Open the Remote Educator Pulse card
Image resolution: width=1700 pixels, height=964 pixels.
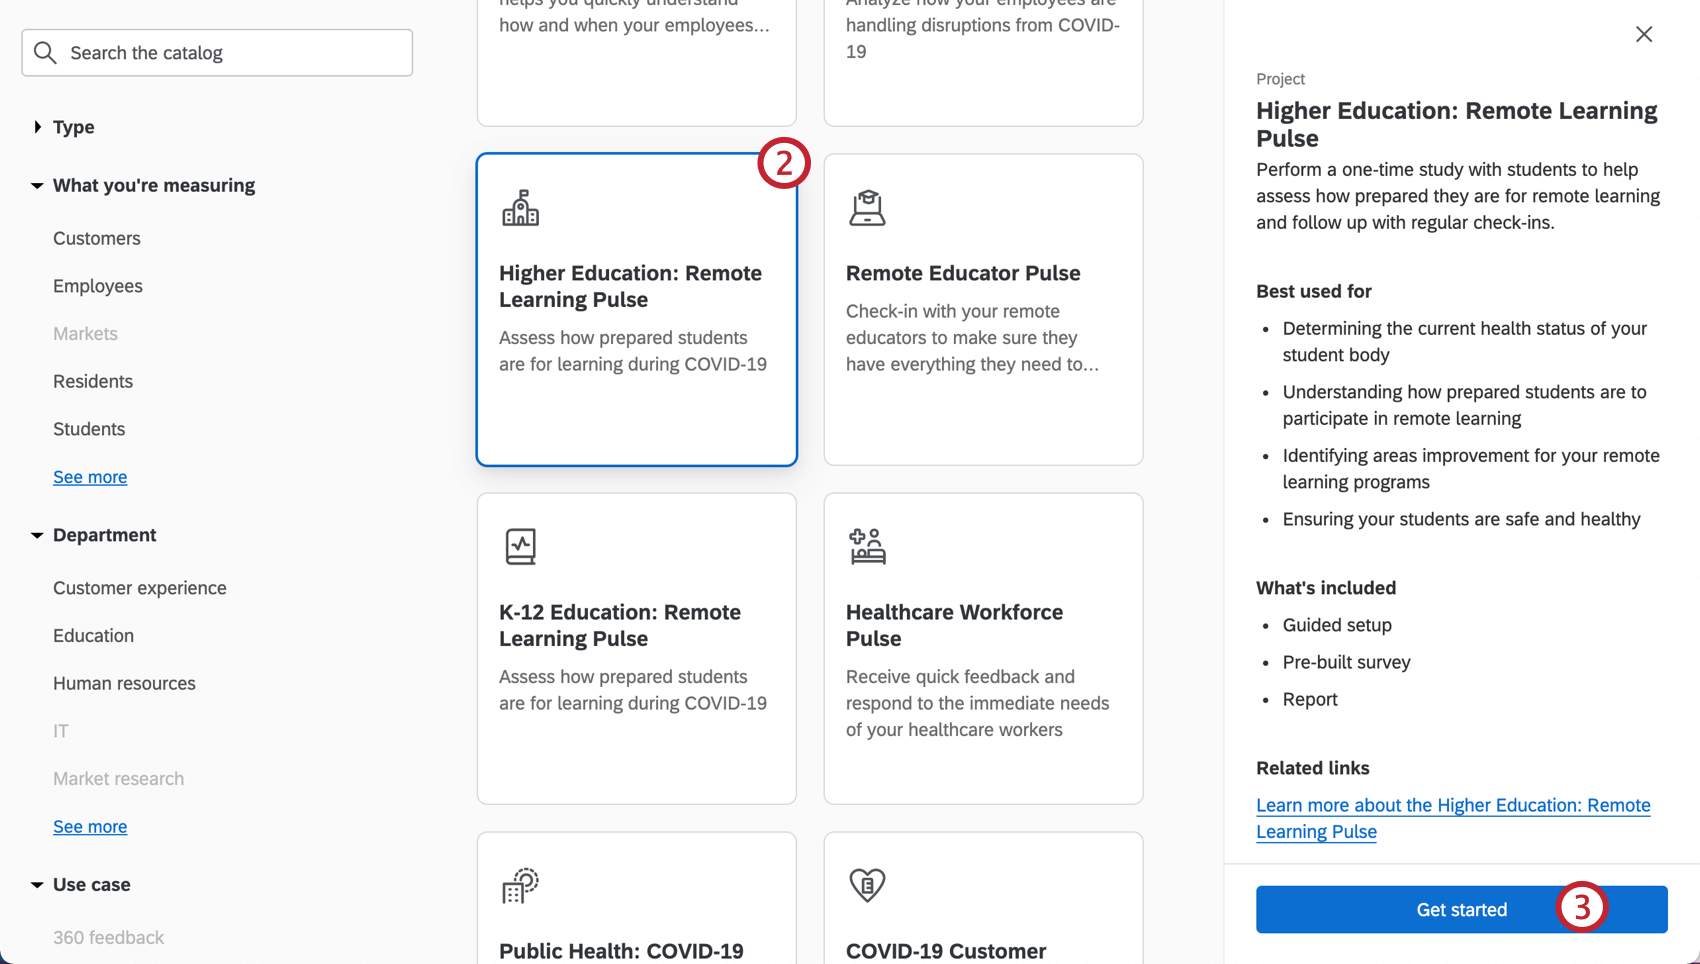point(983,309)
